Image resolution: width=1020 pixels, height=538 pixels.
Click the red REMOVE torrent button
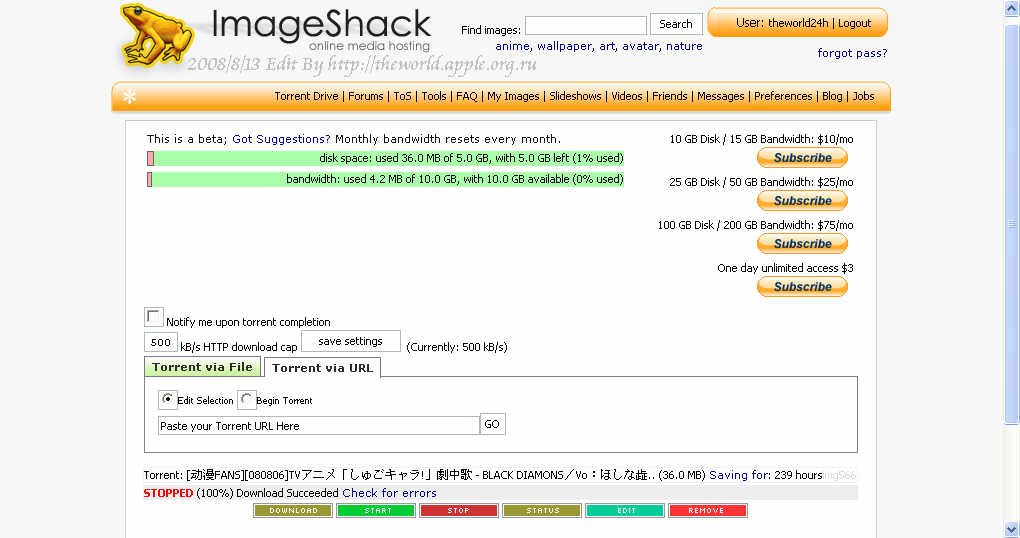coord(708,511)
